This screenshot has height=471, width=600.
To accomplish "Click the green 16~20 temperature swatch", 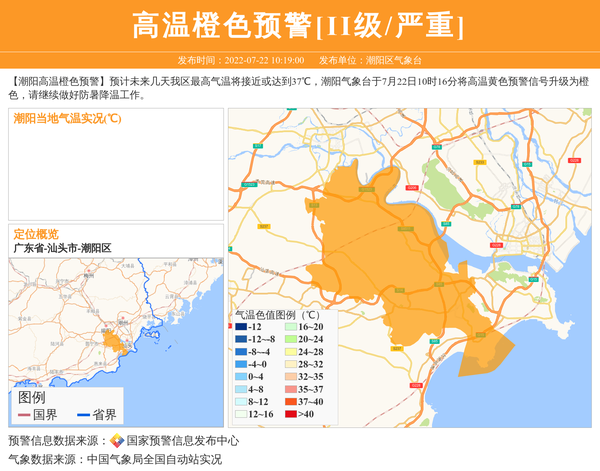I will (290, 327).
